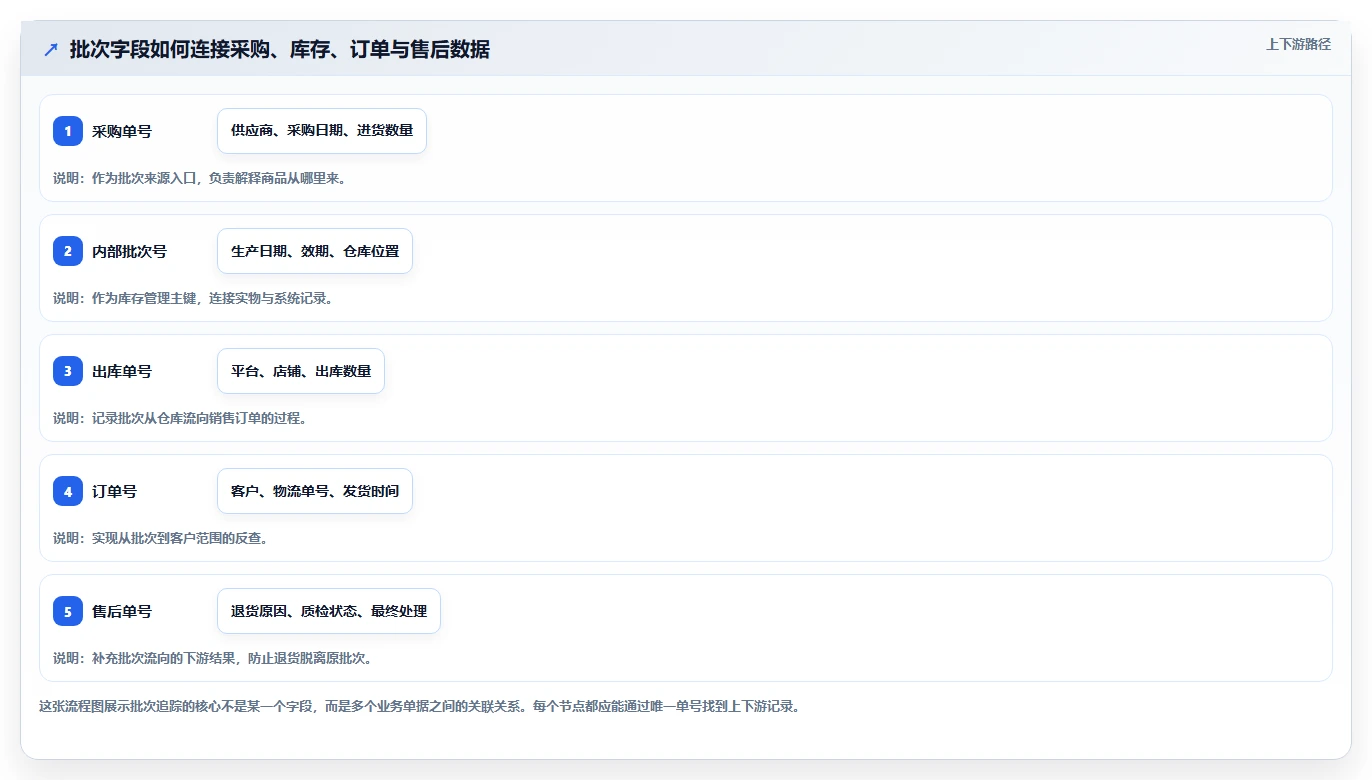
Task: Click the 内部批次号 node label
Action: pyautogui.click(x=129, y=251)
